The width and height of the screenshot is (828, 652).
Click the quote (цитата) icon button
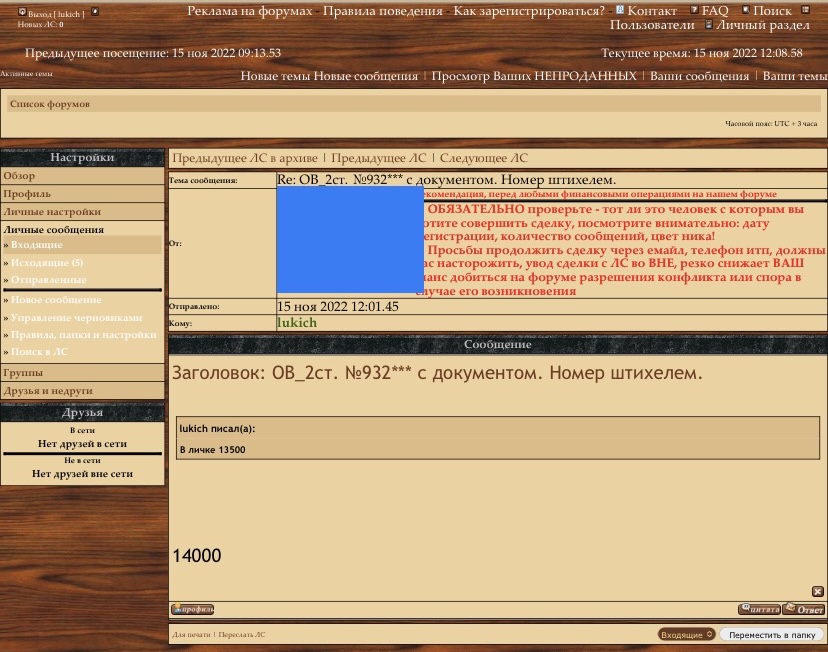click(759, 609)
